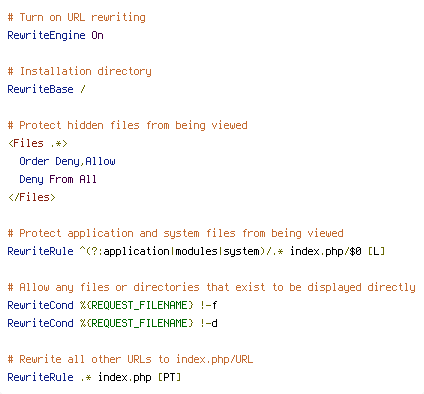Screen dimensions: 424x394
Task: Click the RewriteEngine directive
Action: click(46, 35)
